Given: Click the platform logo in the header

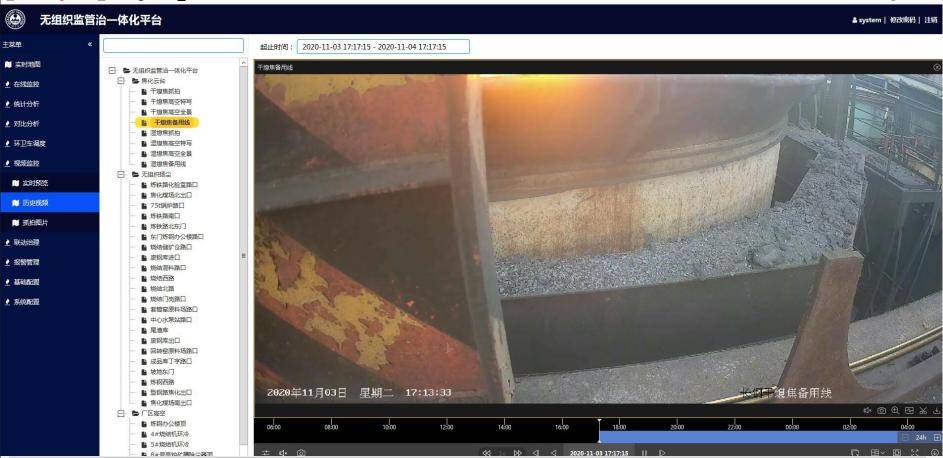Looking at the screenshot, I should click(x=16, y=20).
